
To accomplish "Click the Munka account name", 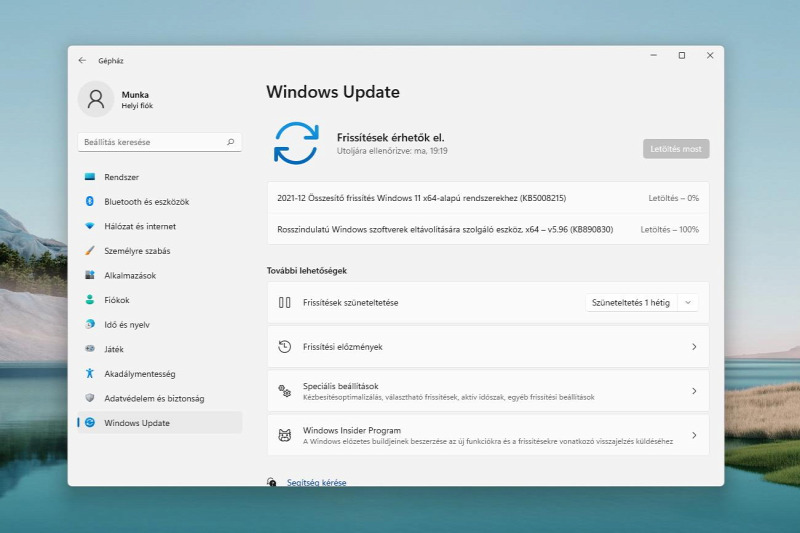I will 135,95.
